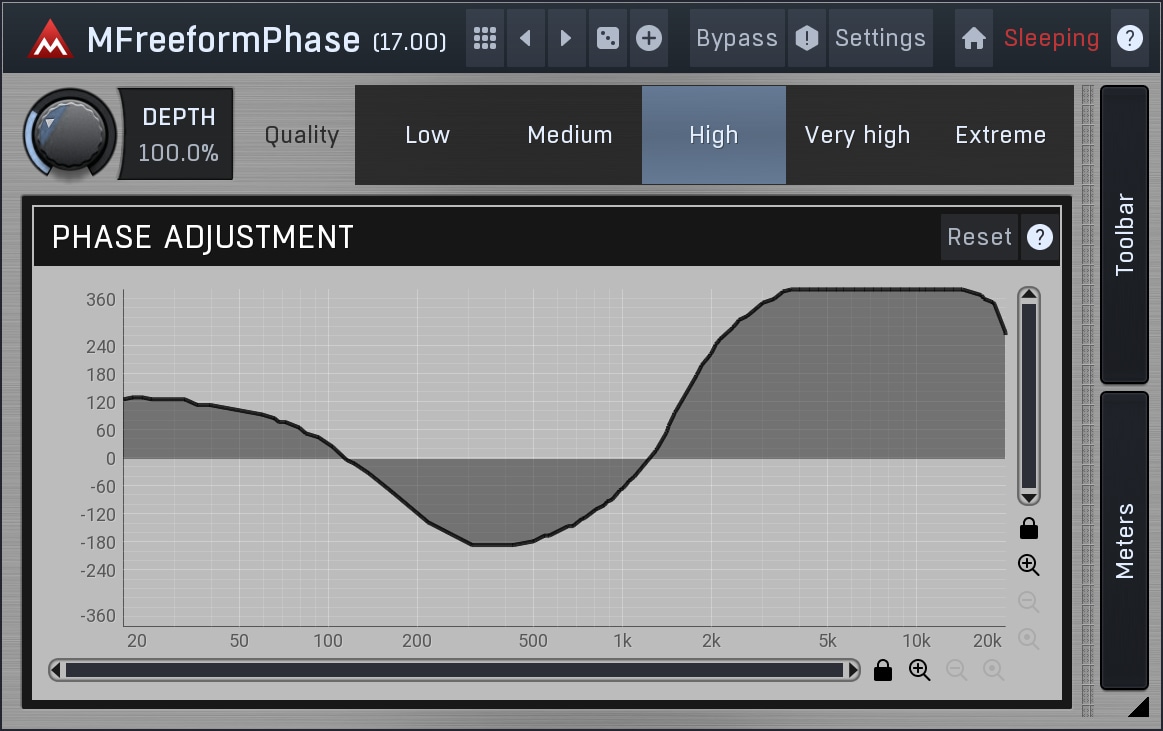Open the presets grid icon
1163x731 pixels.
(x=485, y=39)
